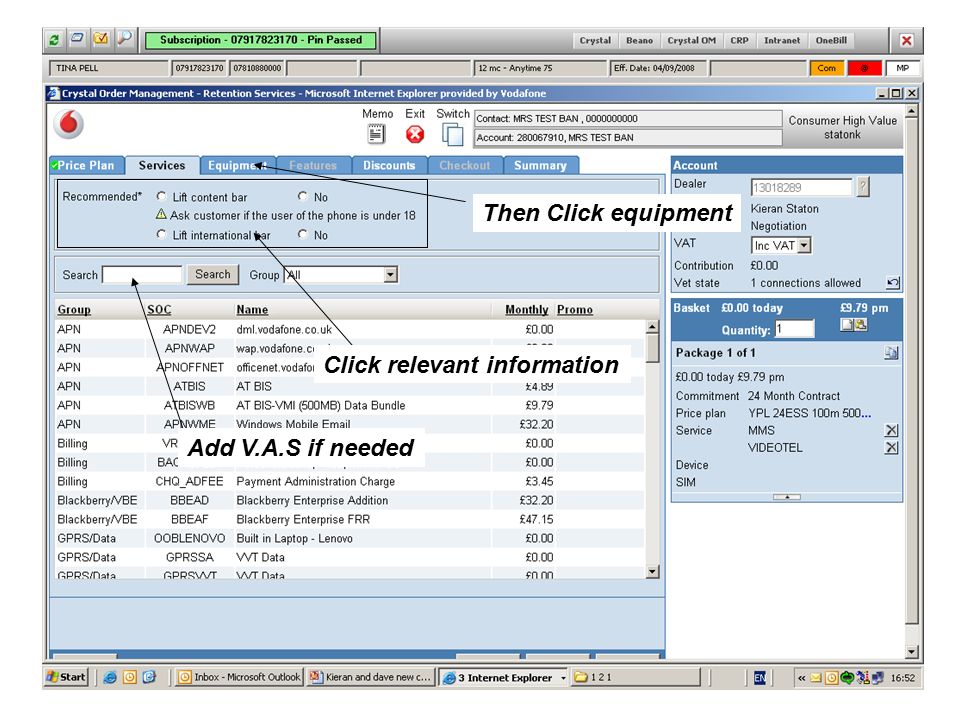Click the Quantity input field
The image size is (960, 720).
point(795,329)
